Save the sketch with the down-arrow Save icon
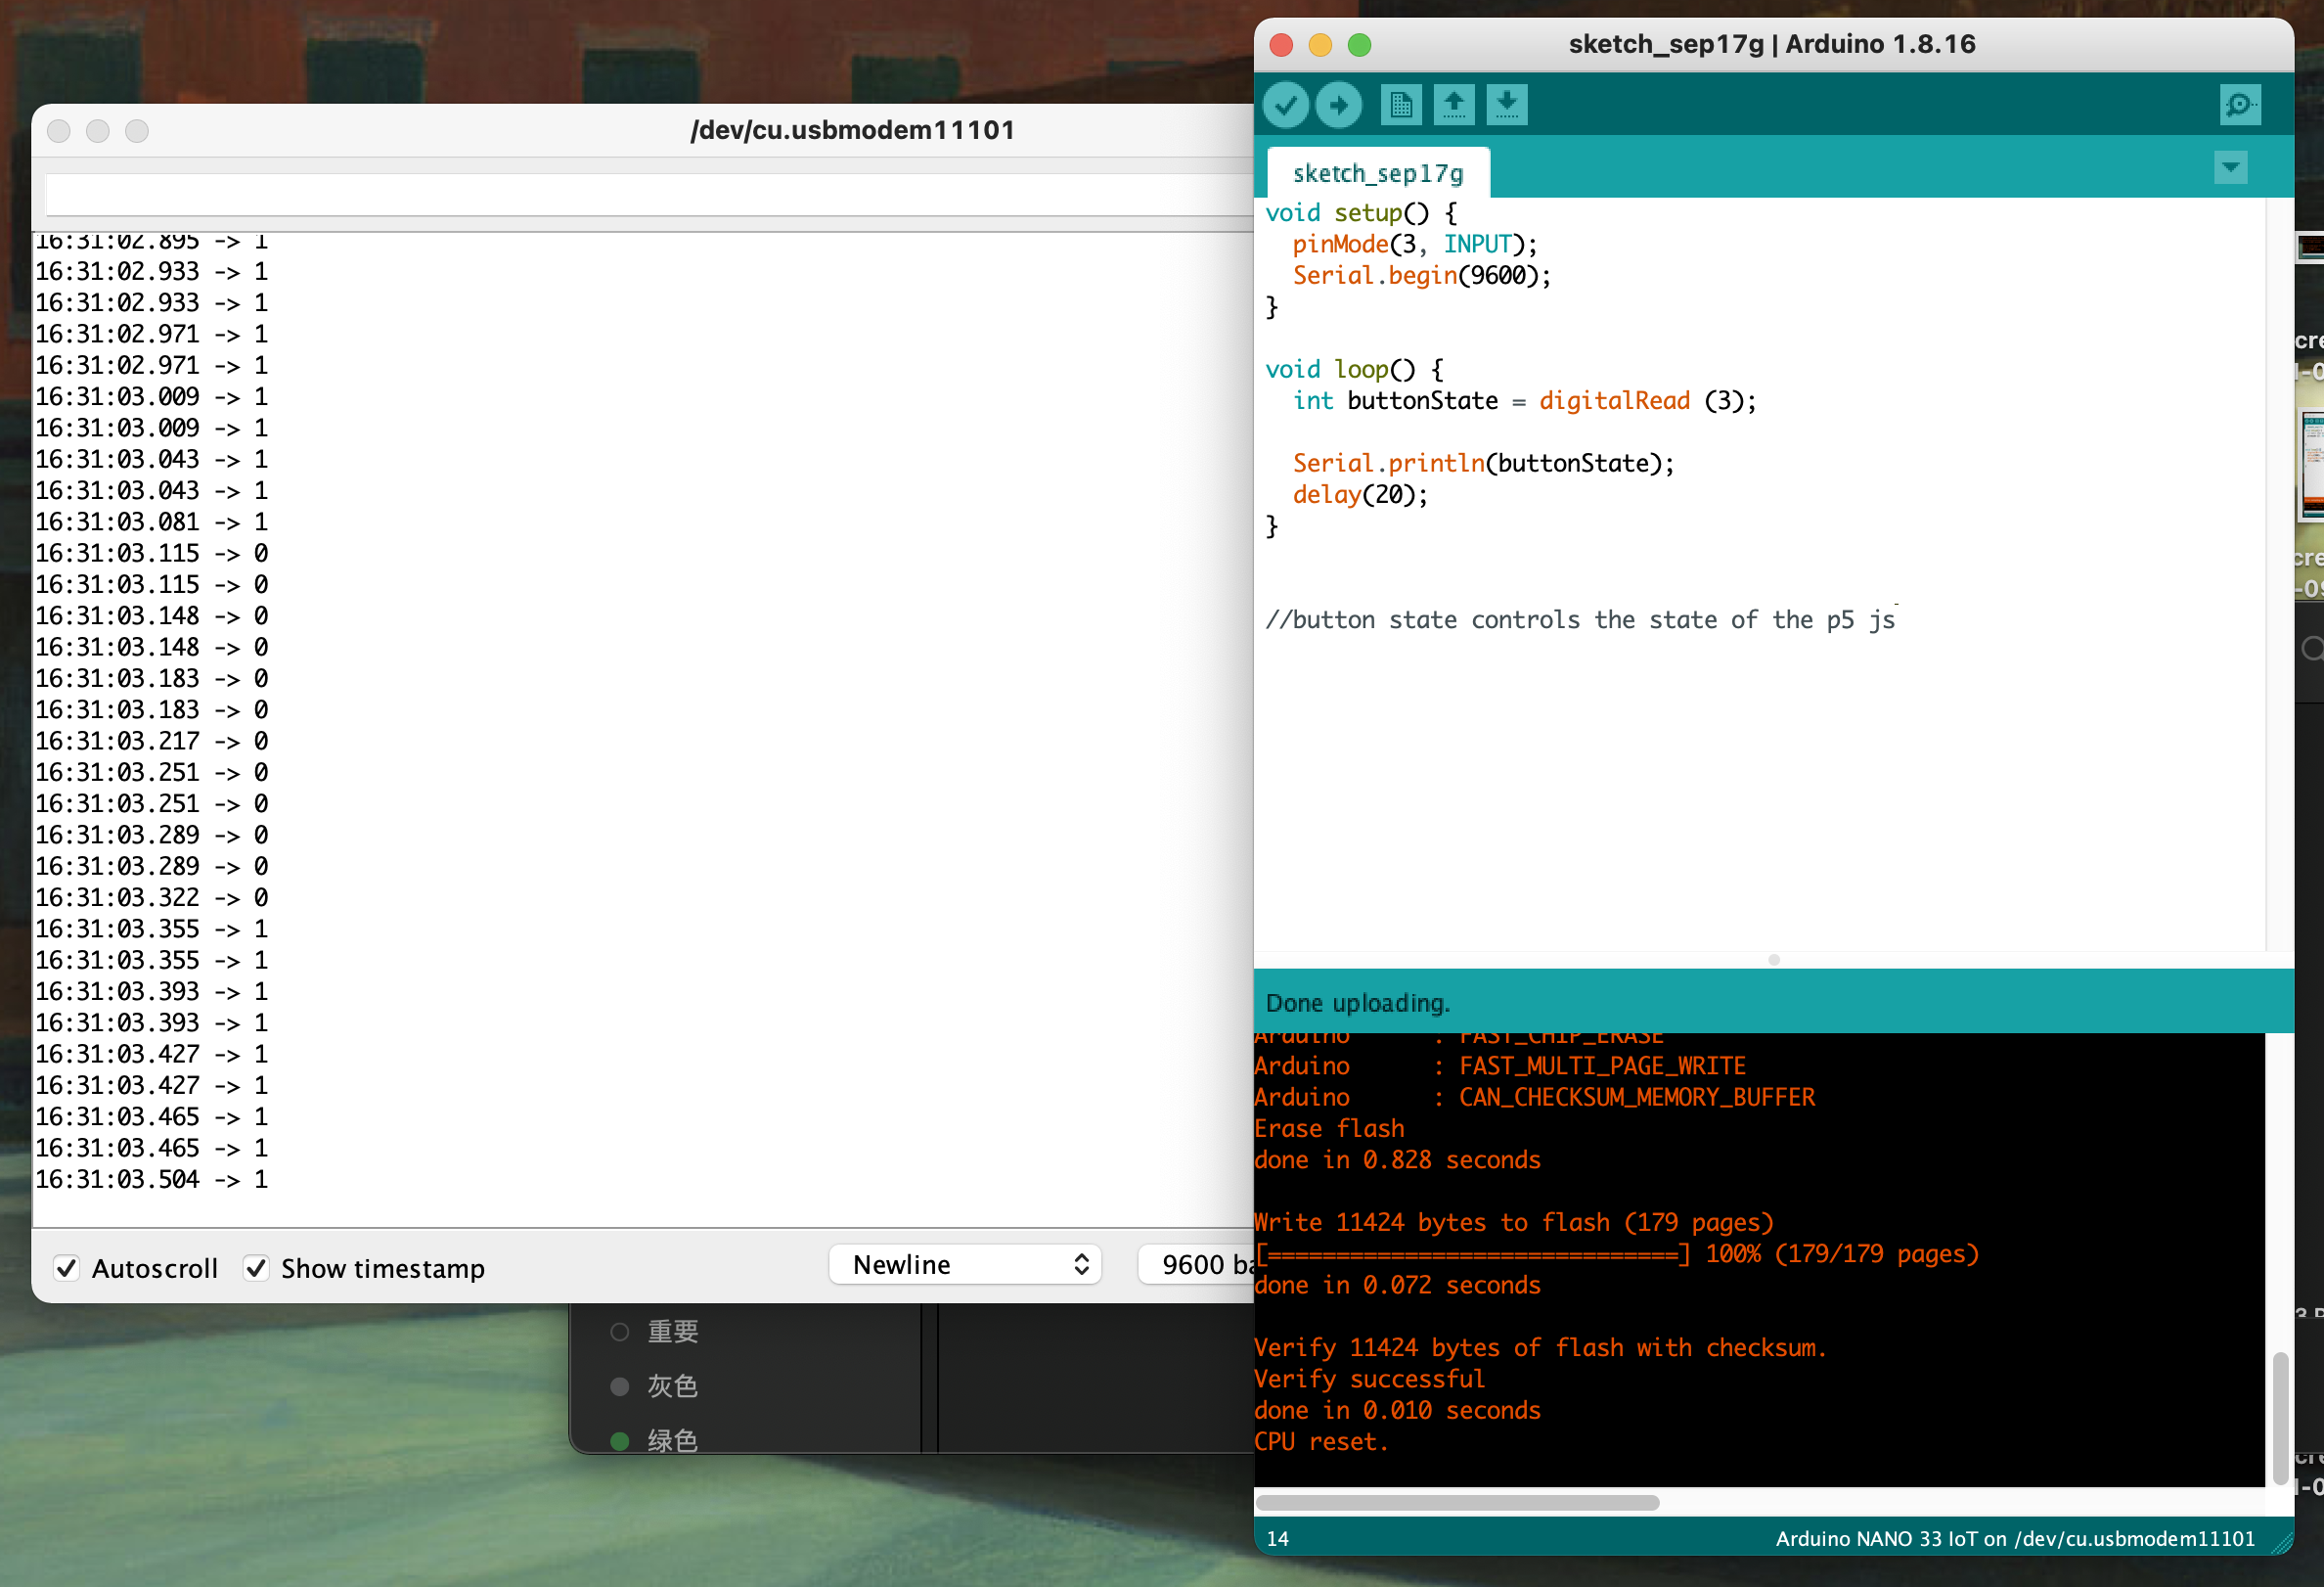Screen dimensions: 2324x1587 point(1507,105)
